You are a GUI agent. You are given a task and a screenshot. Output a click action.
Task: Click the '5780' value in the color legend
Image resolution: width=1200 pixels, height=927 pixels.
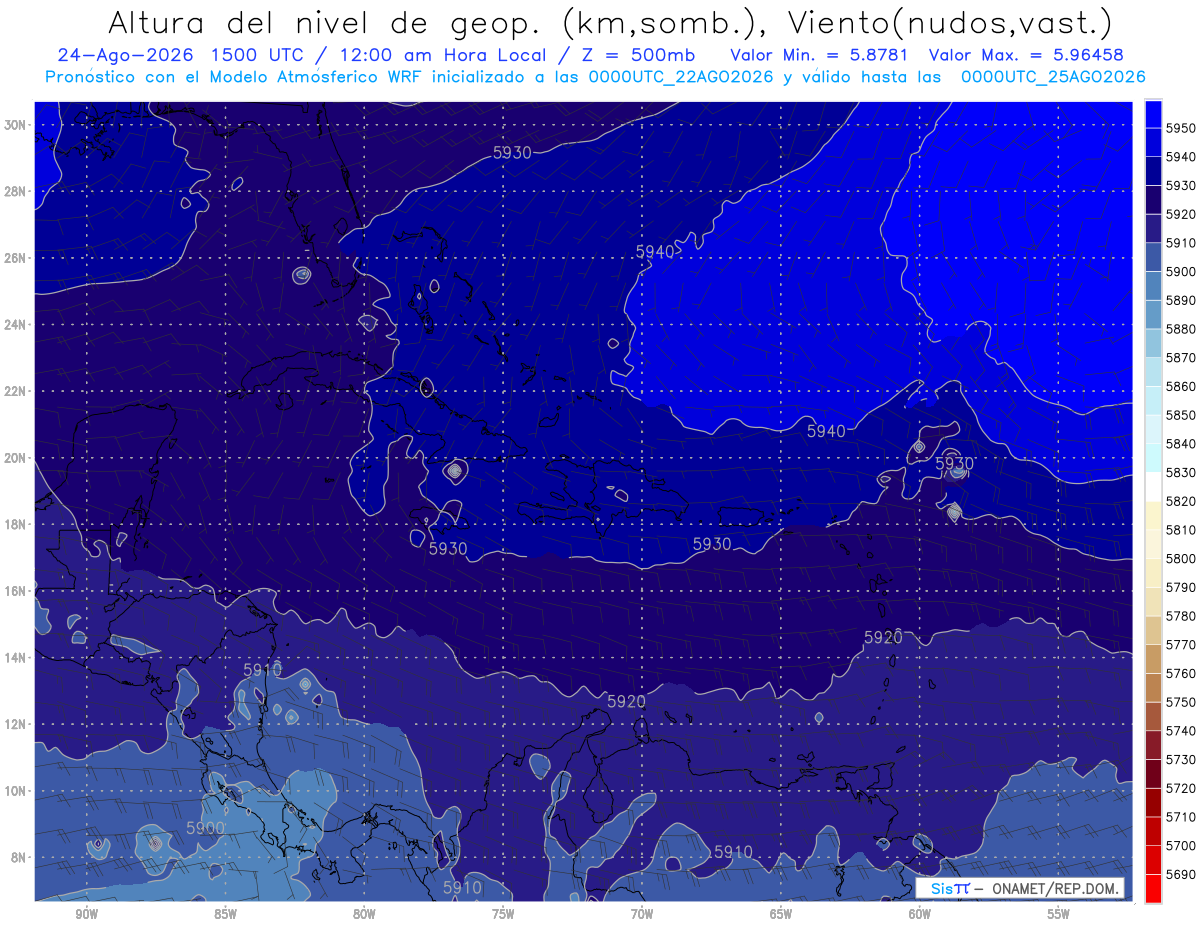(x=1181, y=616)
